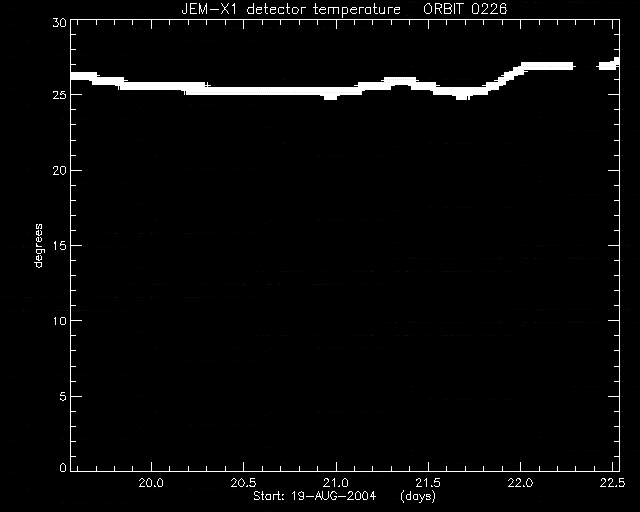Click the x-axis tick label 21.5
The image size is (640, 512).
[x=429, y=483]
